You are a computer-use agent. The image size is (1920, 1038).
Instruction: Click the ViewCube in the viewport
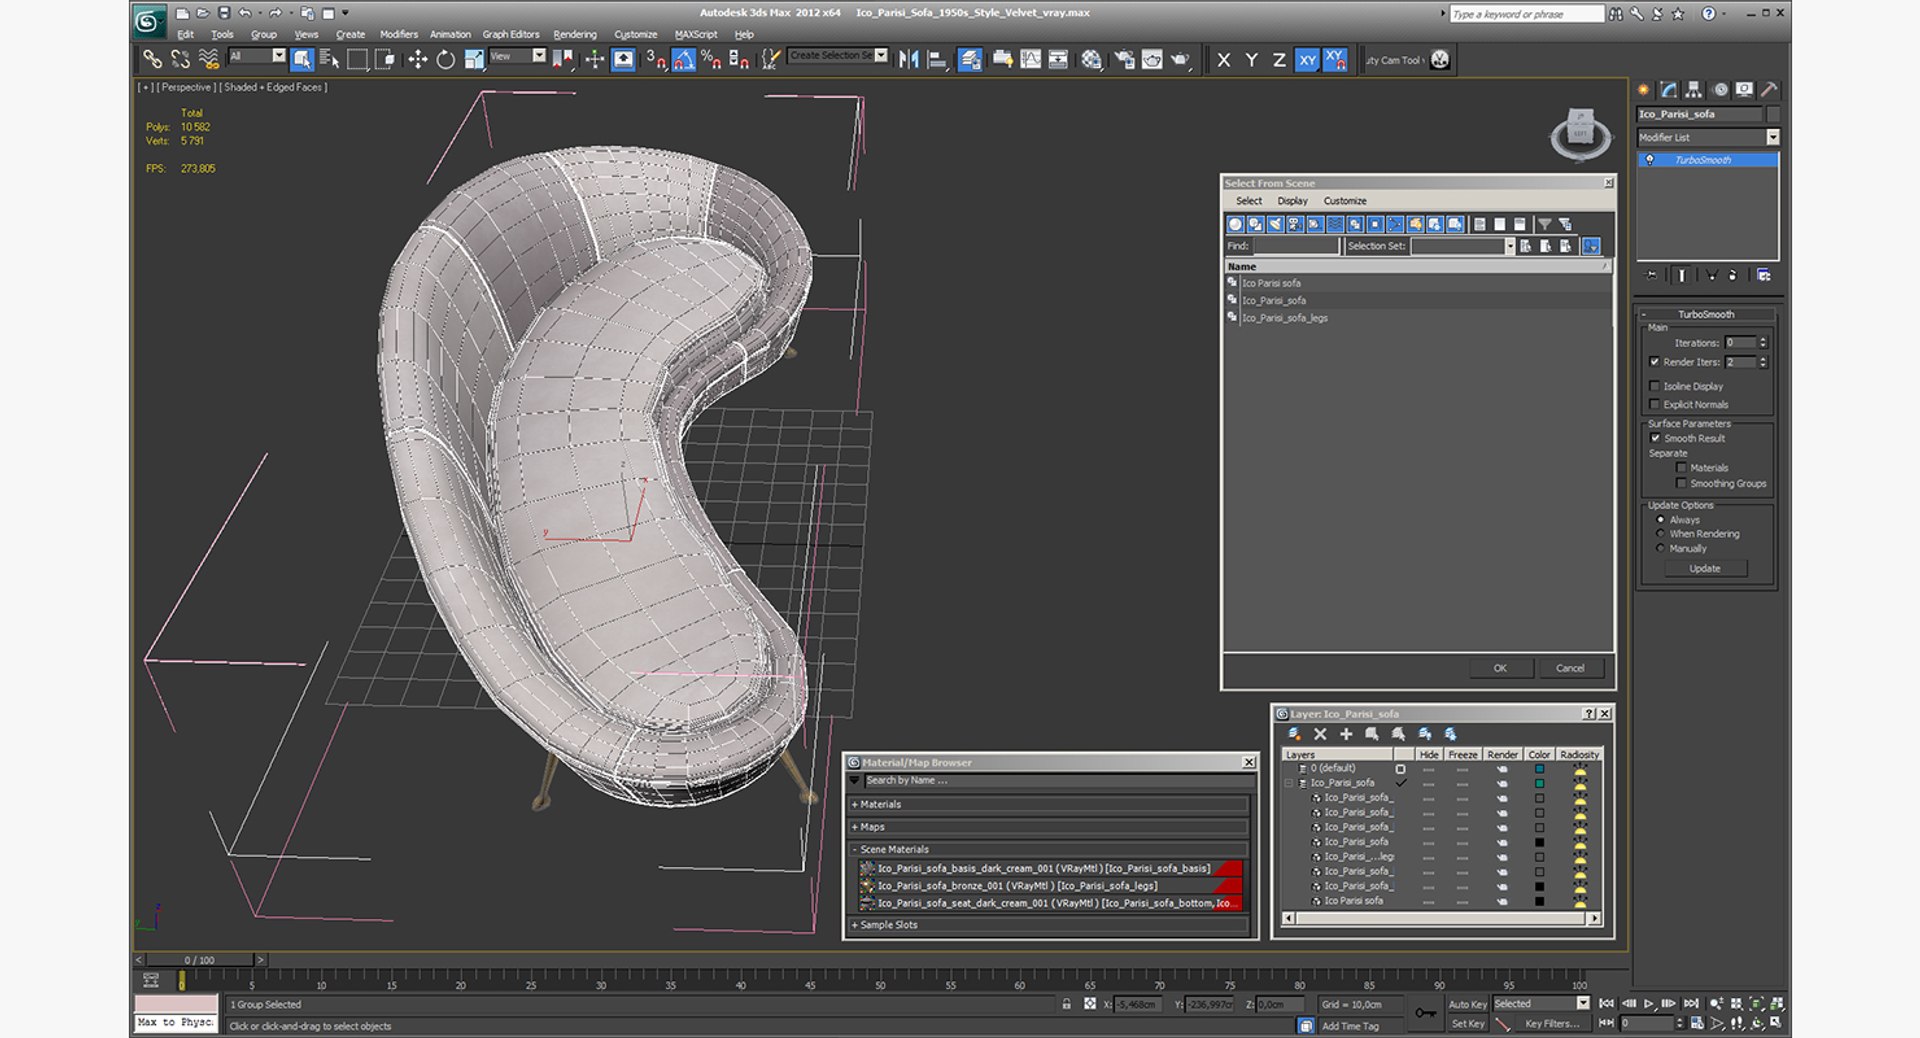[1580, 133]
